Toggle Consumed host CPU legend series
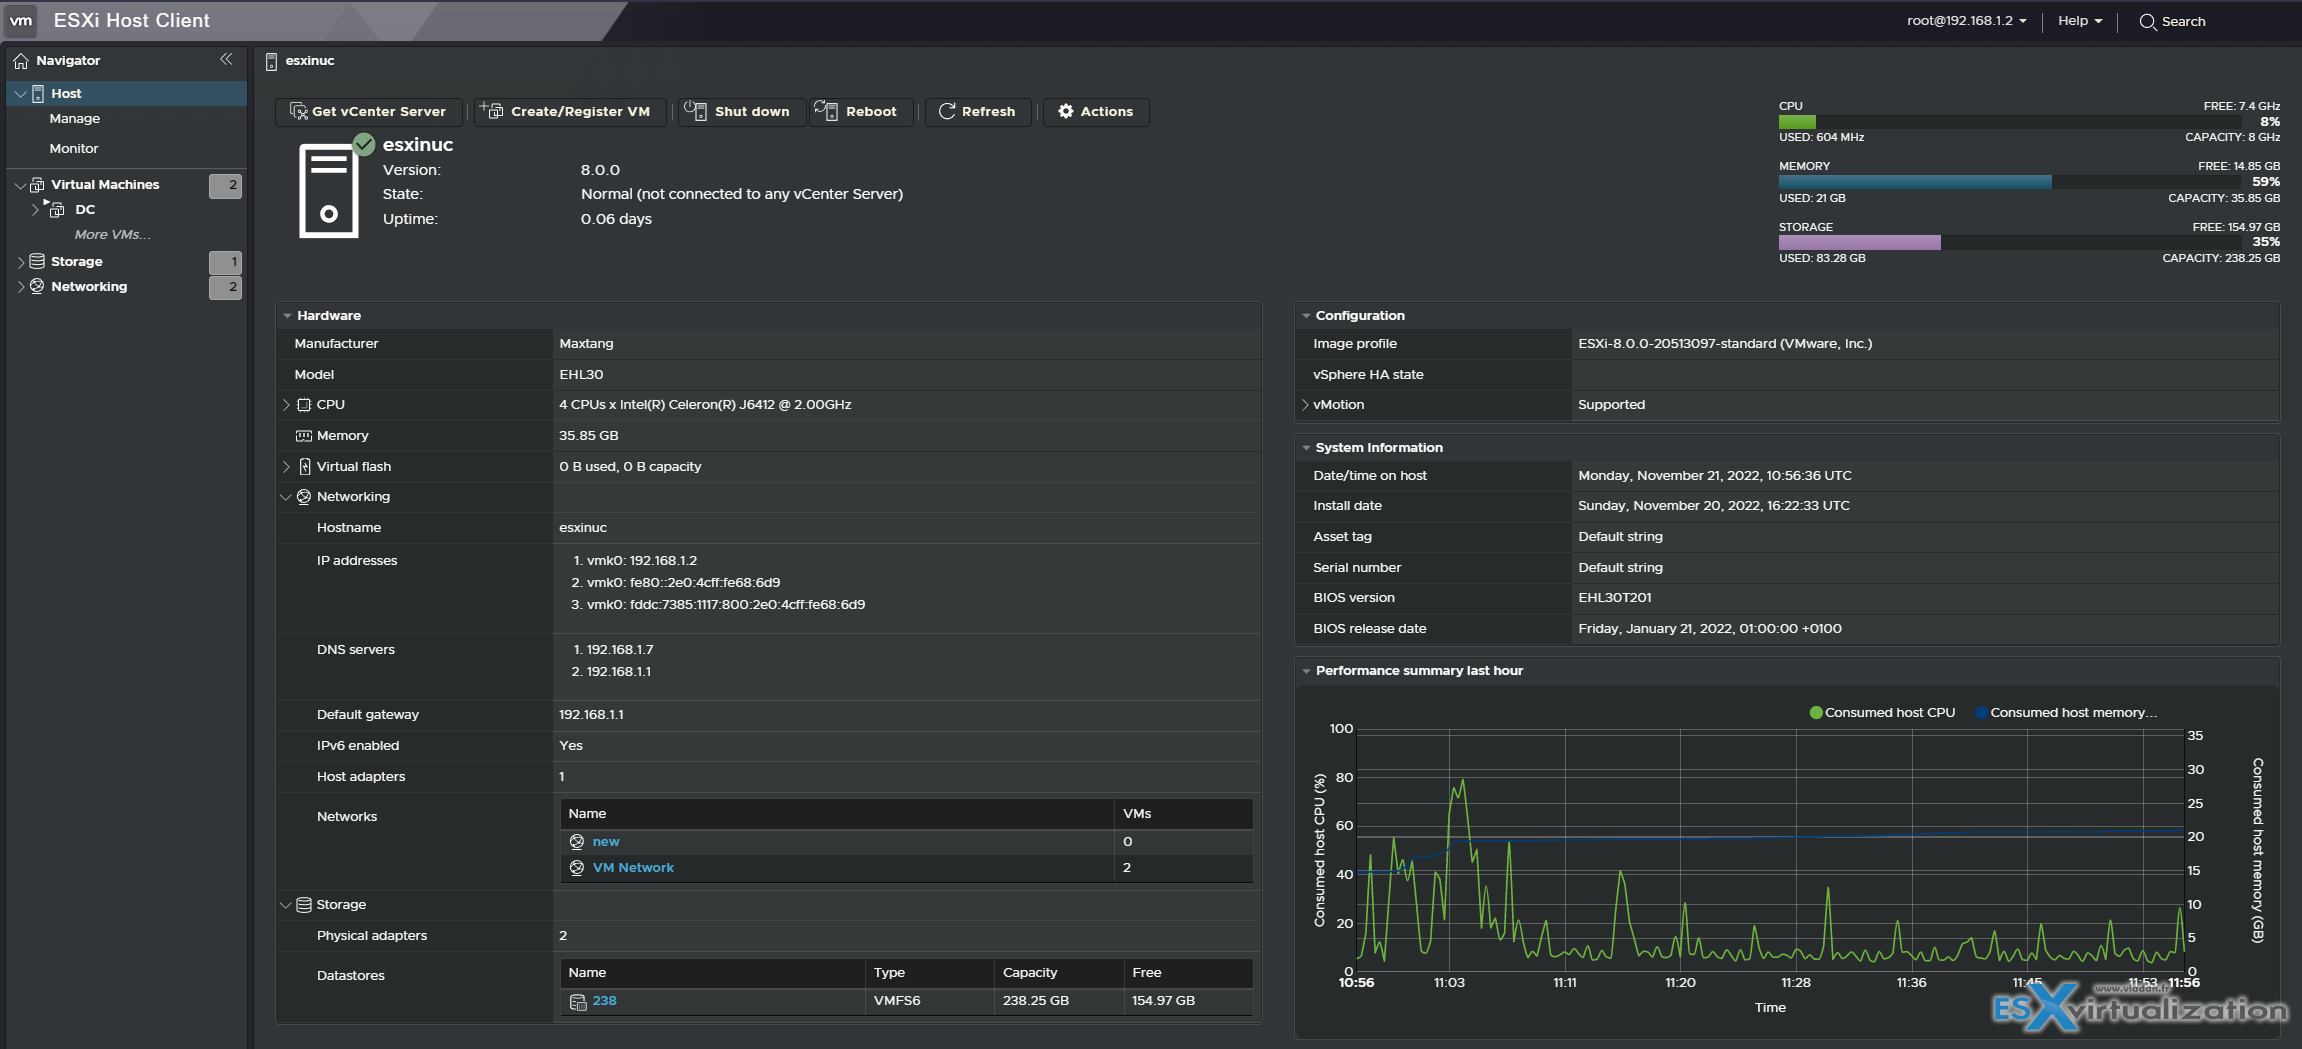2302x1049 pixels. point(1881,712)
